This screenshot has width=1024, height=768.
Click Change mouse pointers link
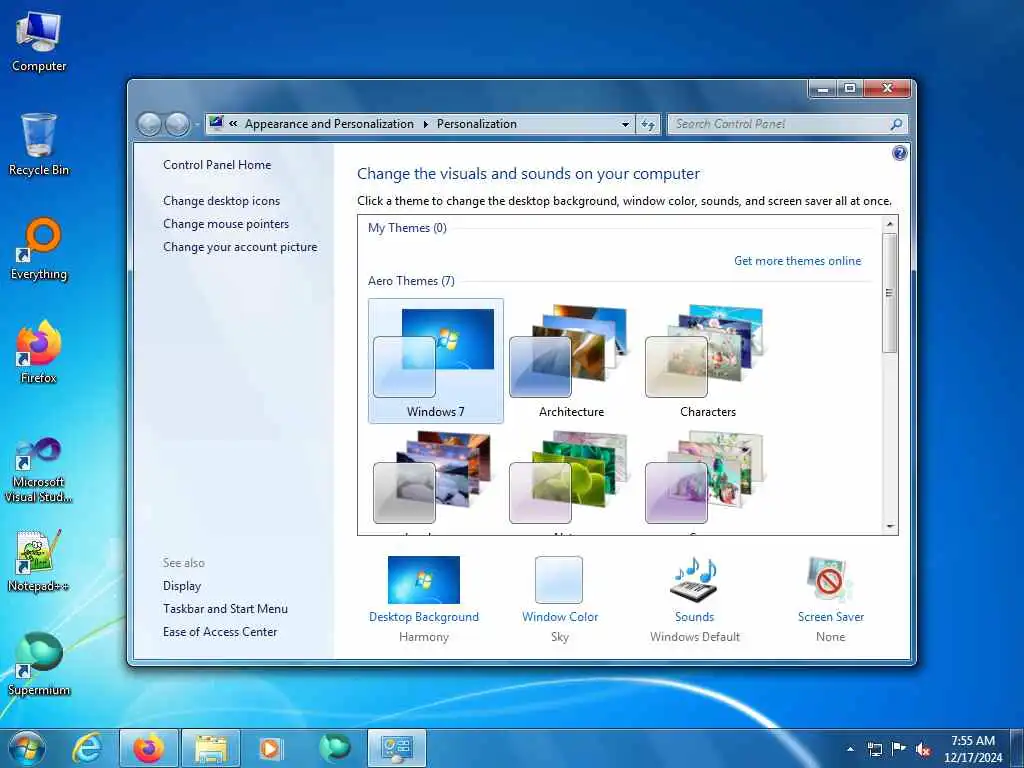226,224
